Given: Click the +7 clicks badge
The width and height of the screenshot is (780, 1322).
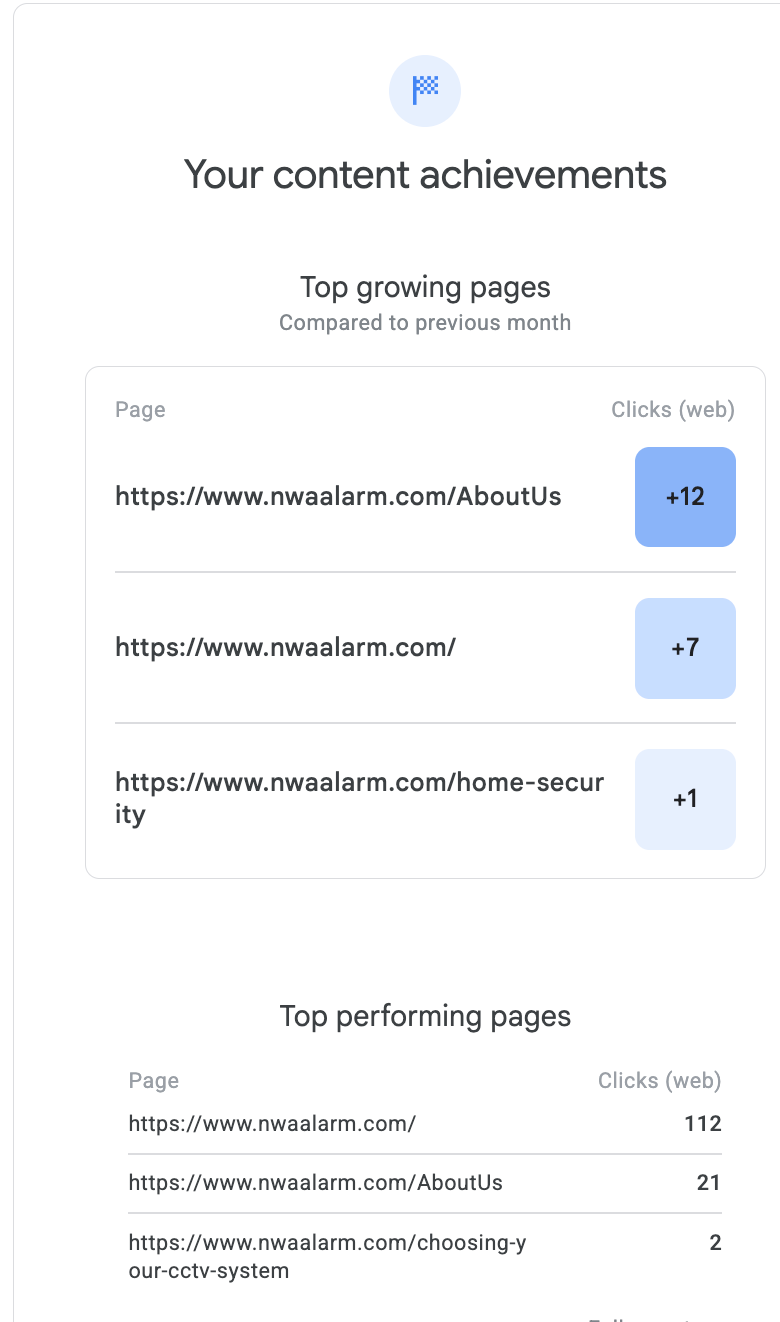Looking at the screenshot, I should pyautogui.click(x=685, y=648).
